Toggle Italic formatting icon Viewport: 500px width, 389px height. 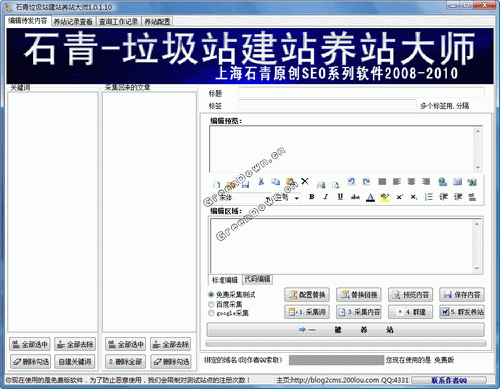point(326,197)
